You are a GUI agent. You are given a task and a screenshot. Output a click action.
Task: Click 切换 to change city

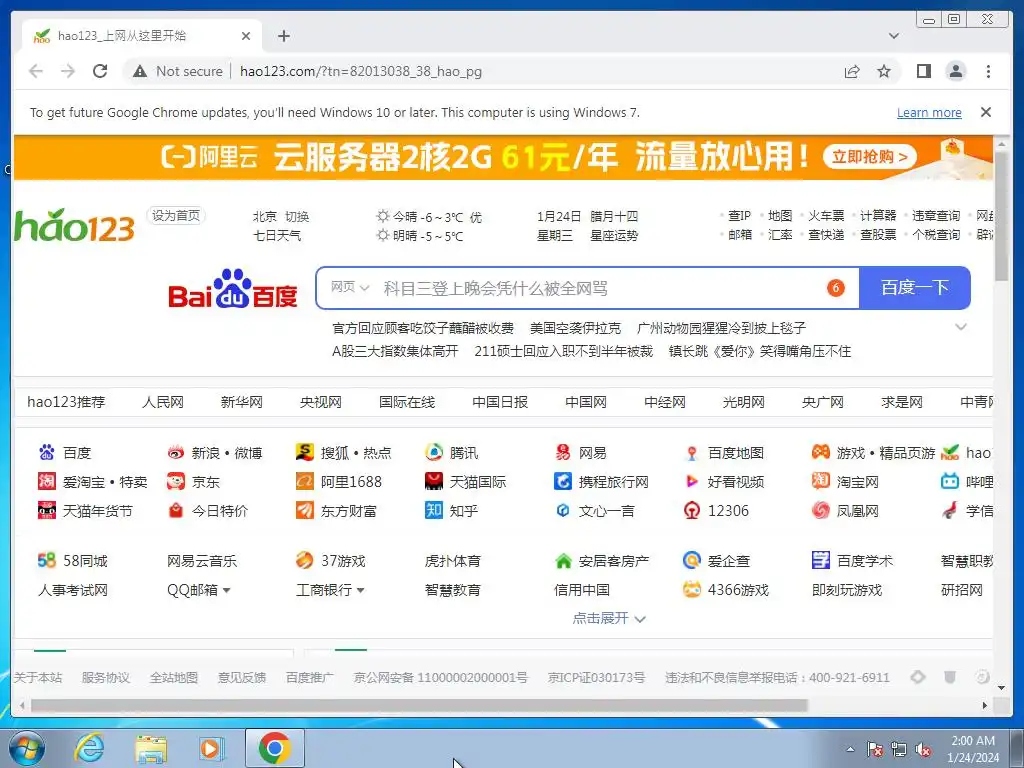(297, 216)
